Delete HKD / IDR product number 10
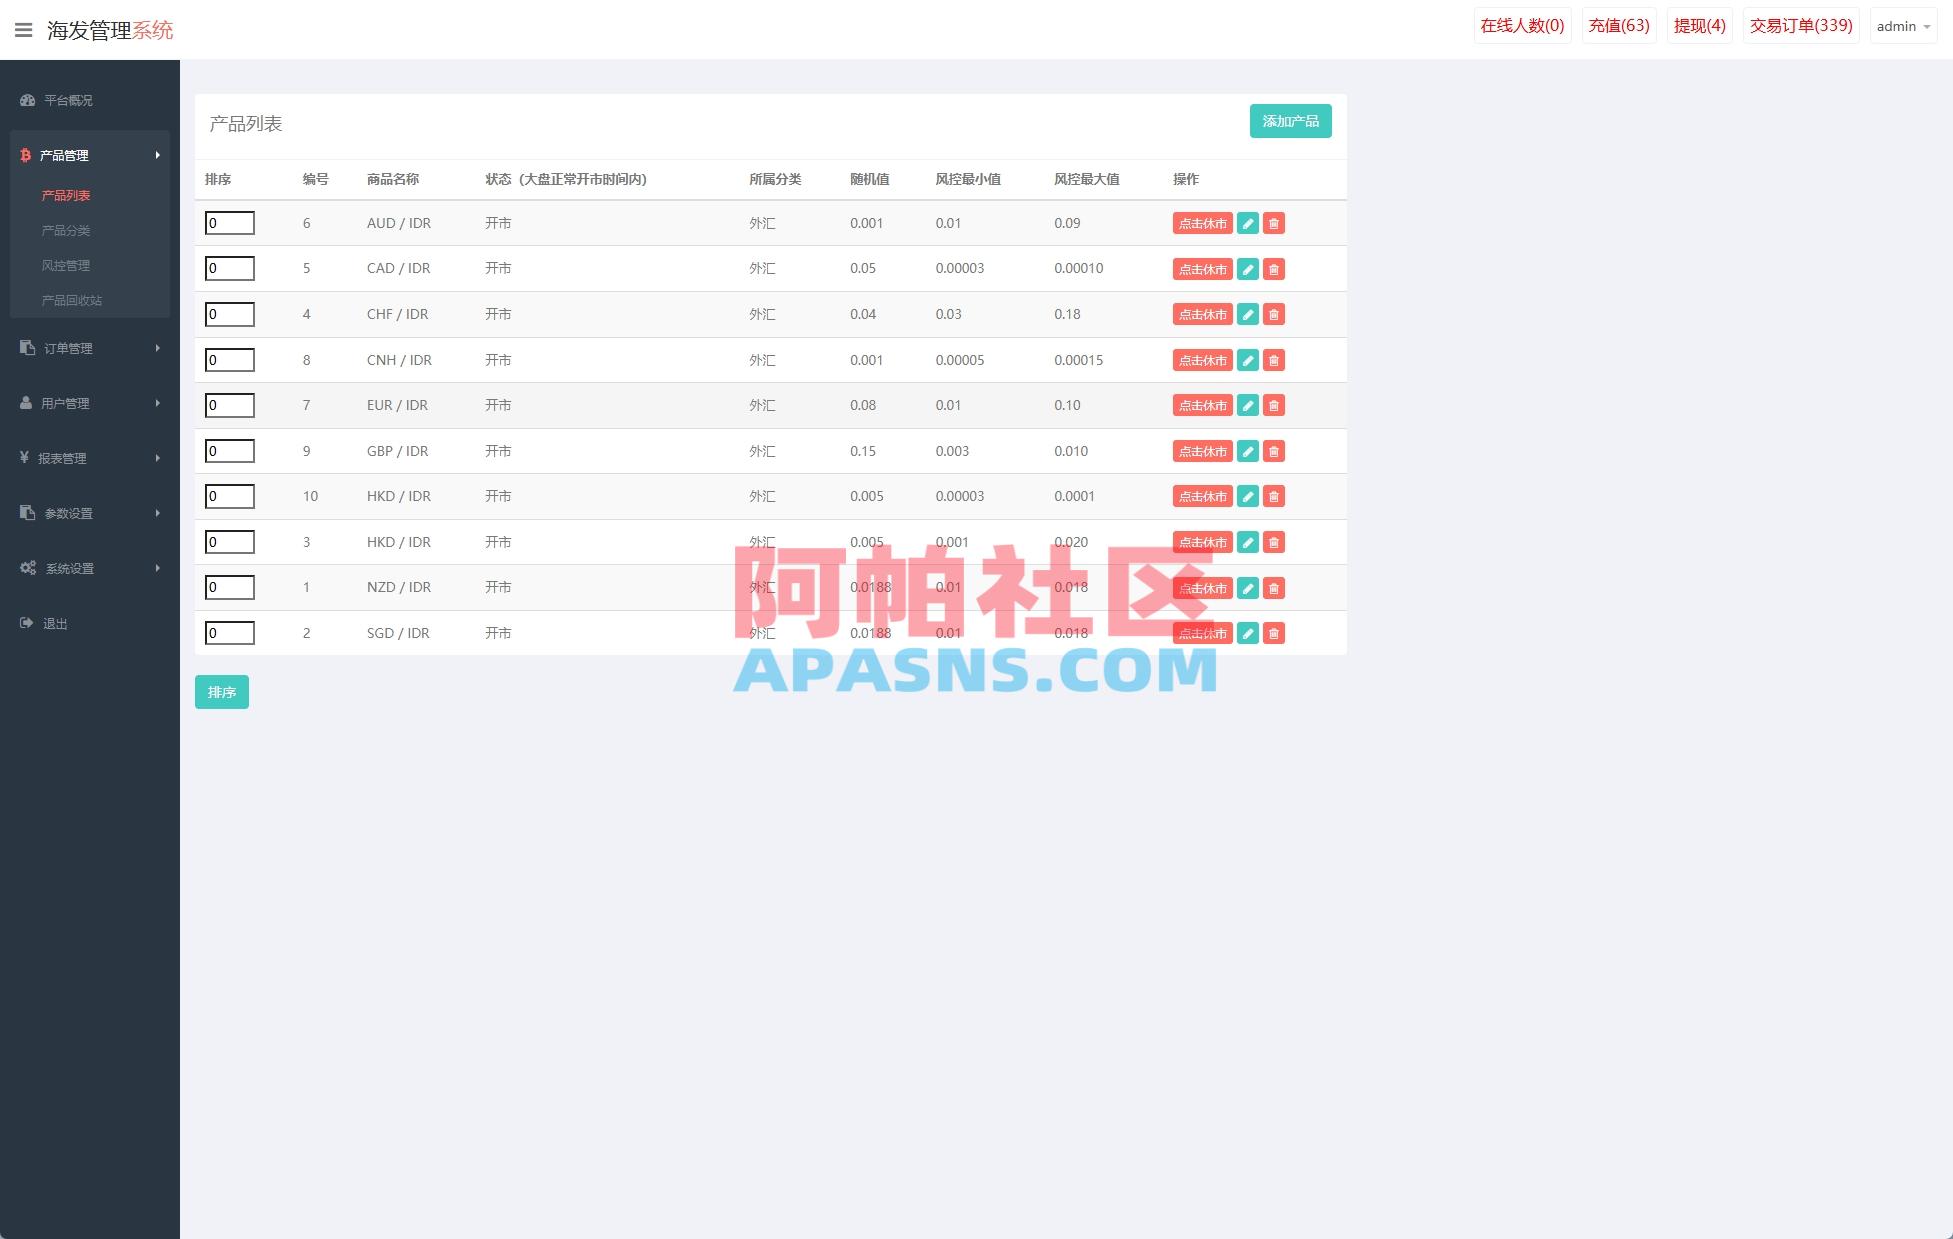Image resolution: width=1953 pixels, height=1239 pixels. pos(1274,497)
